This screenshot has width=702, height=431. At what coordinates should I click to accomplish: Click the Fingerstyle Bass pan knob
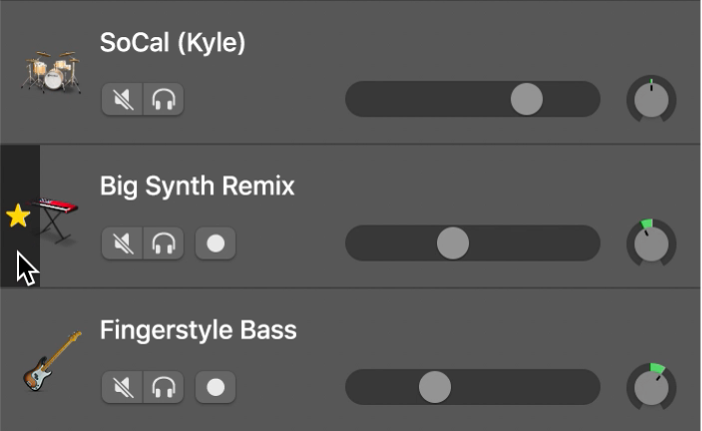(x=651, y=388)
